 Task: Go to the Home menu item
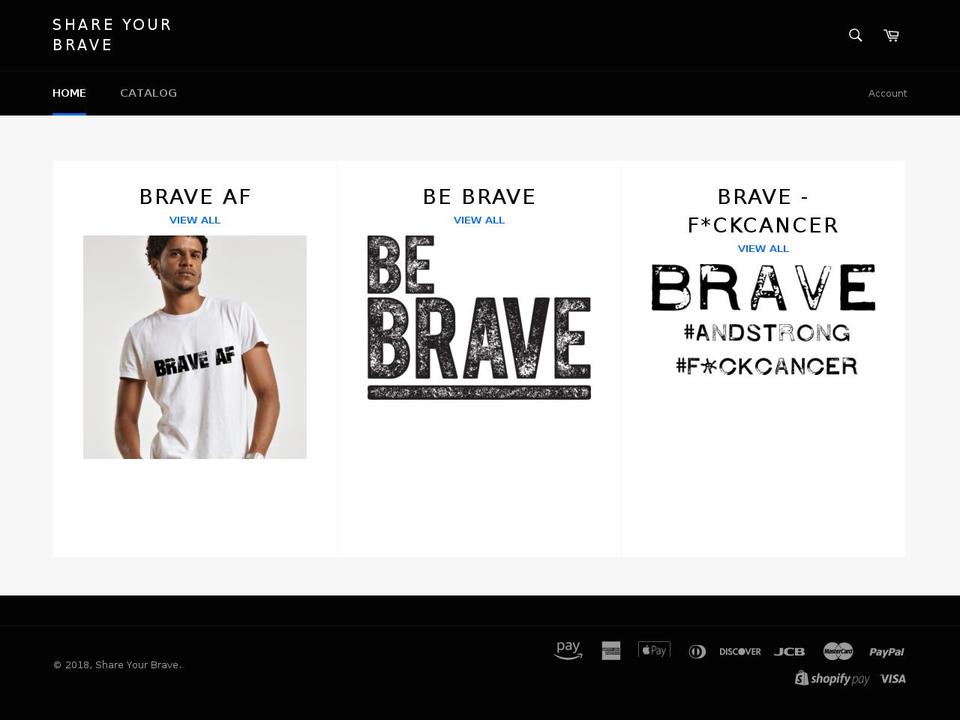point(69,93)
